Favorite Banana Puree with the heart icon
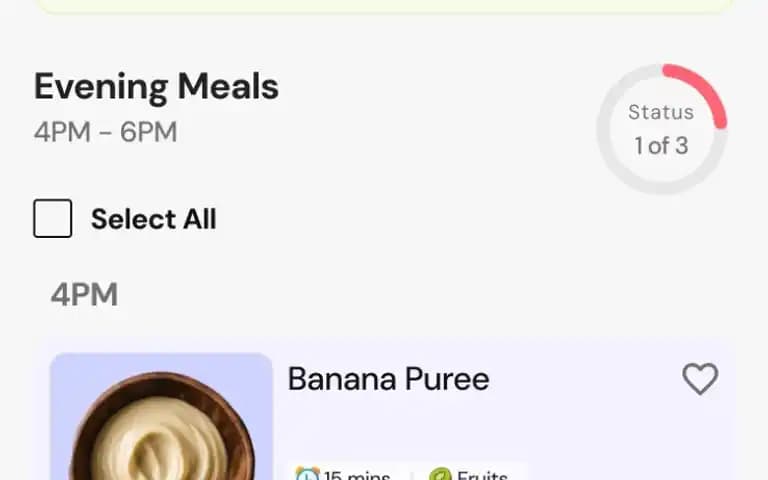 (700, 379)
